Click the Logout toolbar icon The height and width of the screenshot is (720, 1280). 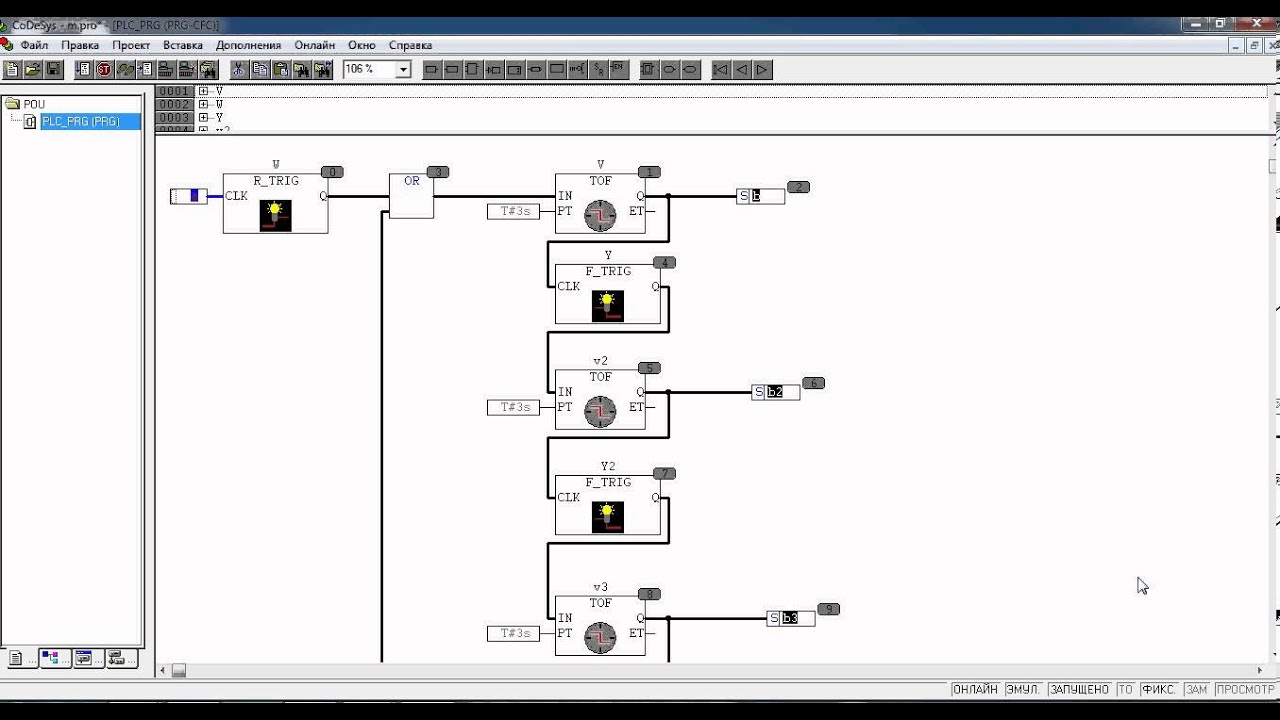pos(187,69)
